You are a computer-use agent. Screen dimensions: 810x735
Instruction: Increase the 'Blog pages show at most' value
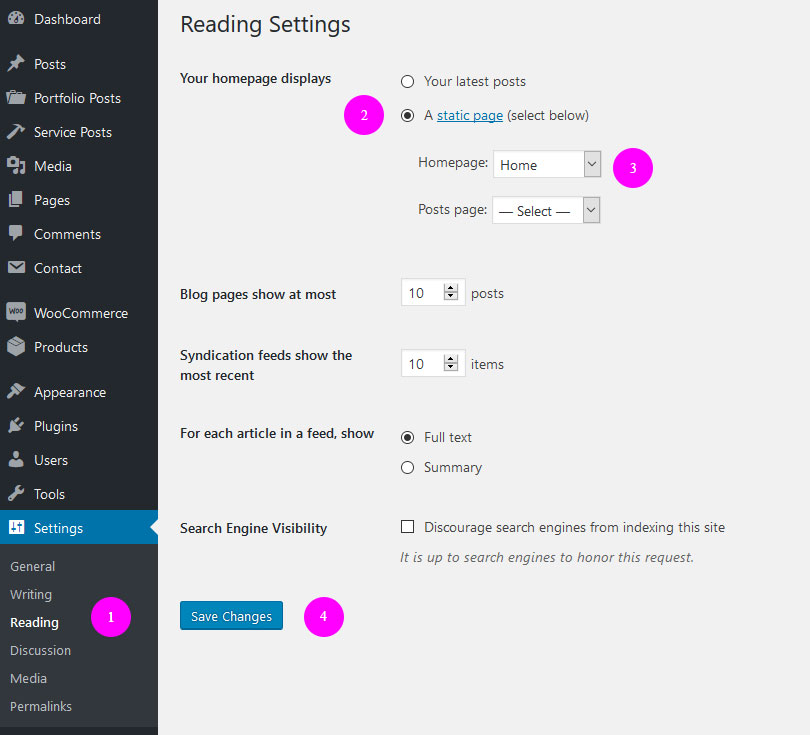coord(451,289)
